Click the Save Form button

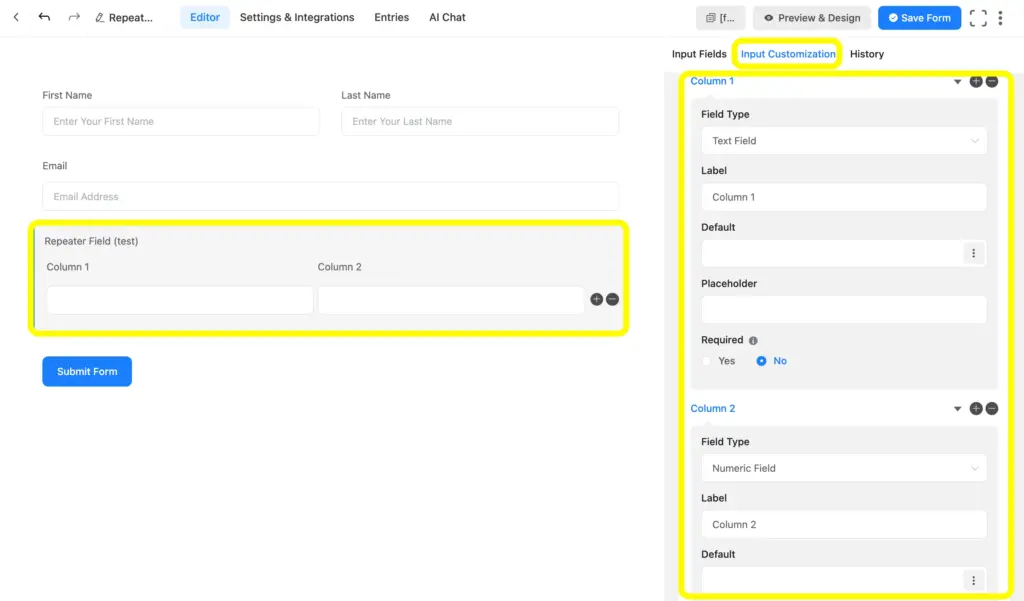[x=919, y=18]
